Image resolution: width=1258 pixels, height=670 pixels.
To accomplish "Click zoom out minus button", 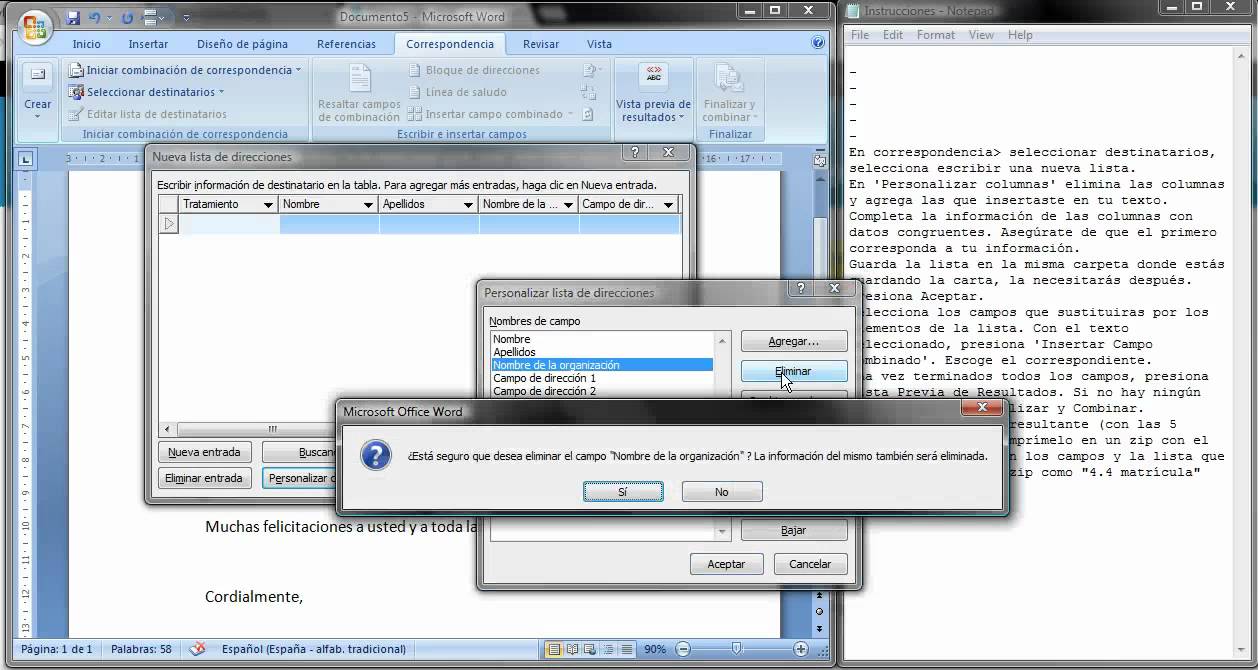I will (x=682, y=649).
